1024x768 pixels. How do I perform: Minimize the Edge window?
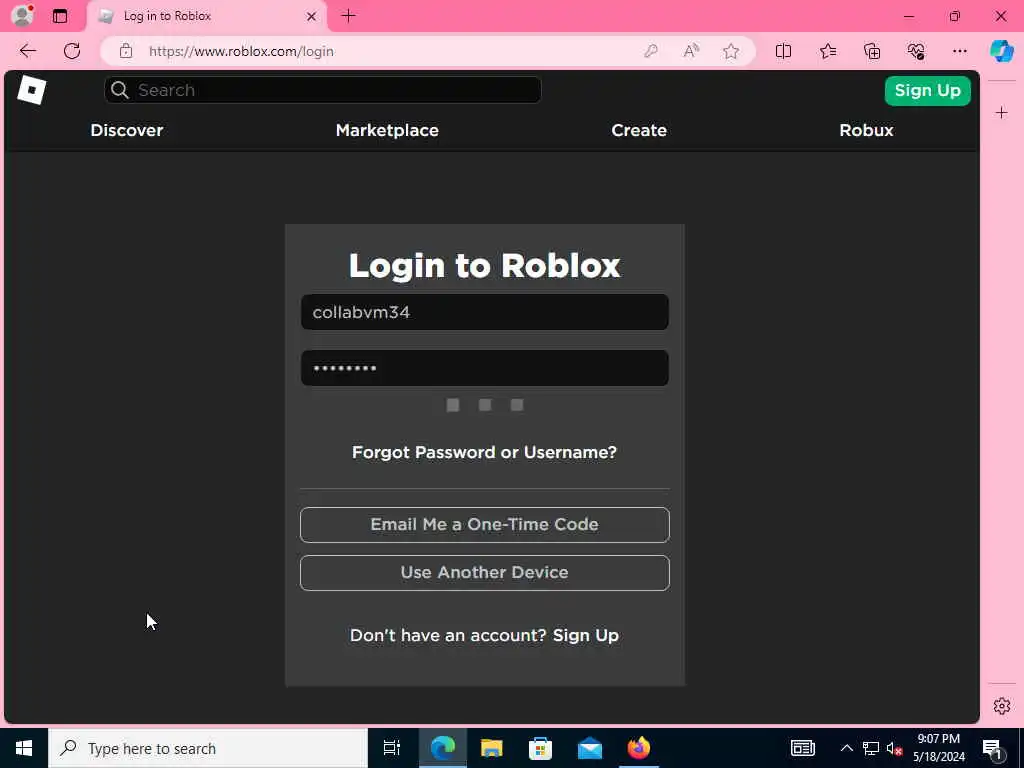pyautogui.click(x=909, y=16)
